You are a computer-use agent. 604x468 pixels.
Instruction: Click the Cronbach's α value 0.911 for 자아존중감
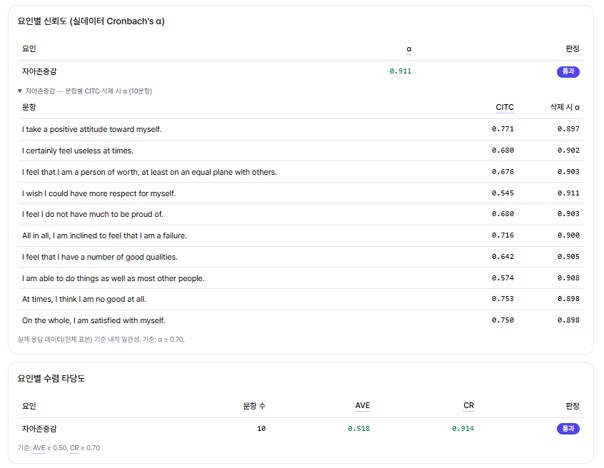point(400,71)
